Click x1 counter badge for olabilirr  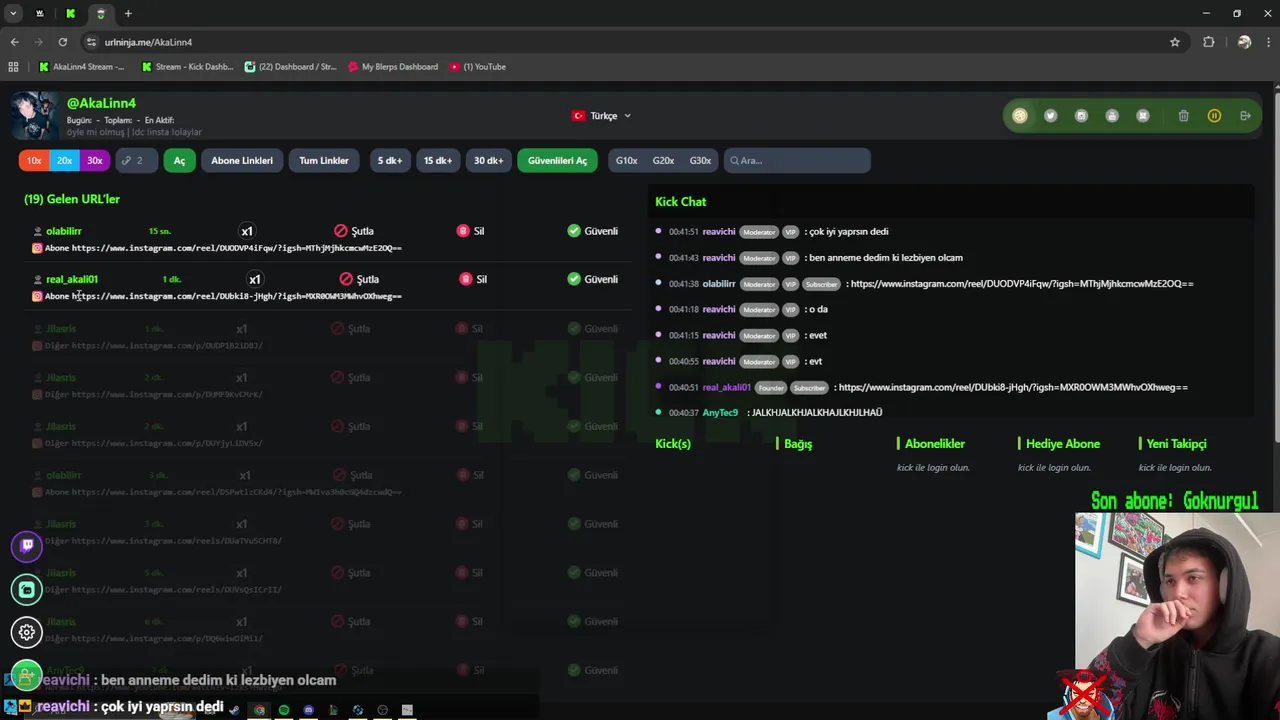247,231
